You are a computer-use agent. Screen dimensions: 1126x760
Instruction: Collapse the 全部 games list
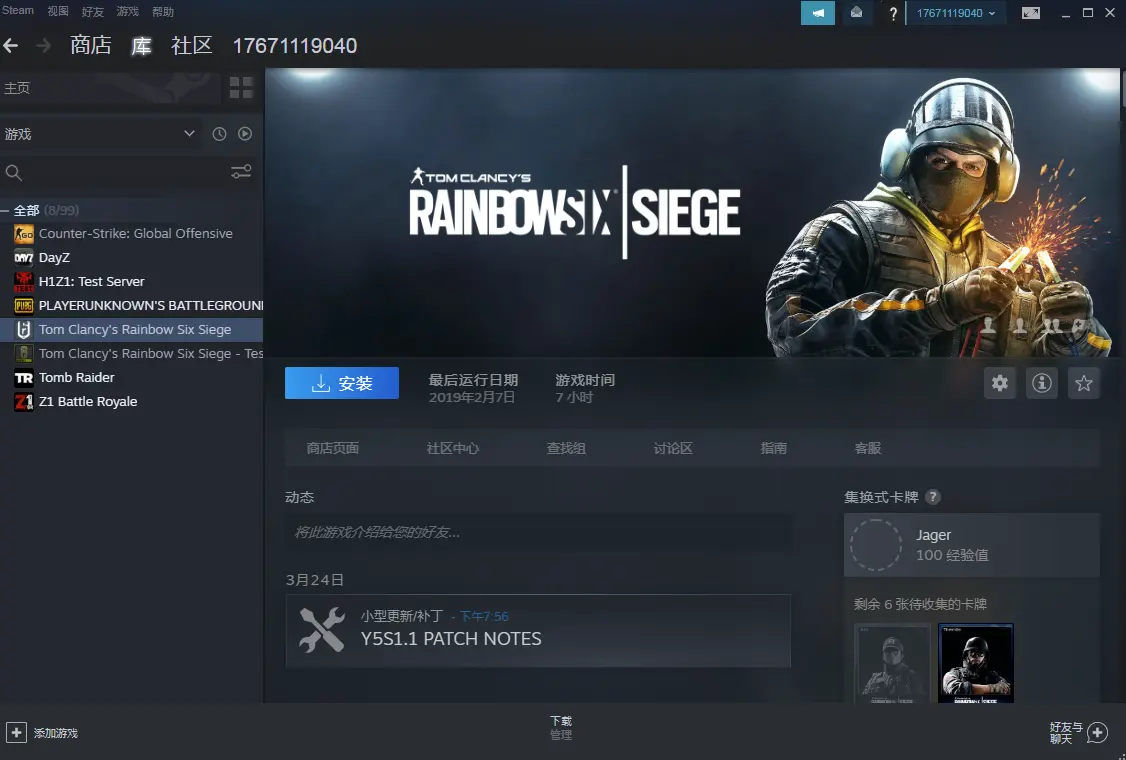[x=5, y=210]
